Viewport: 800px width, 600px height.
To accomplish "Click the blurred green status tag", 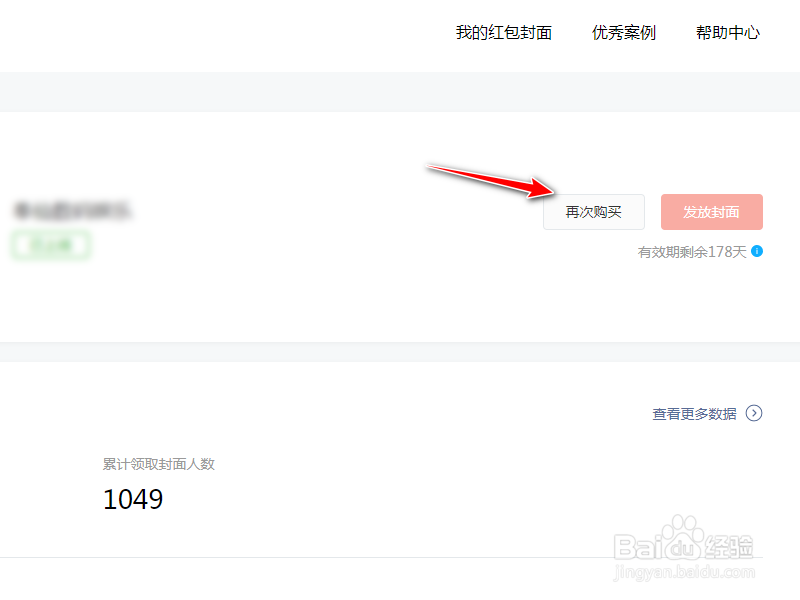I will coord(51,245).
